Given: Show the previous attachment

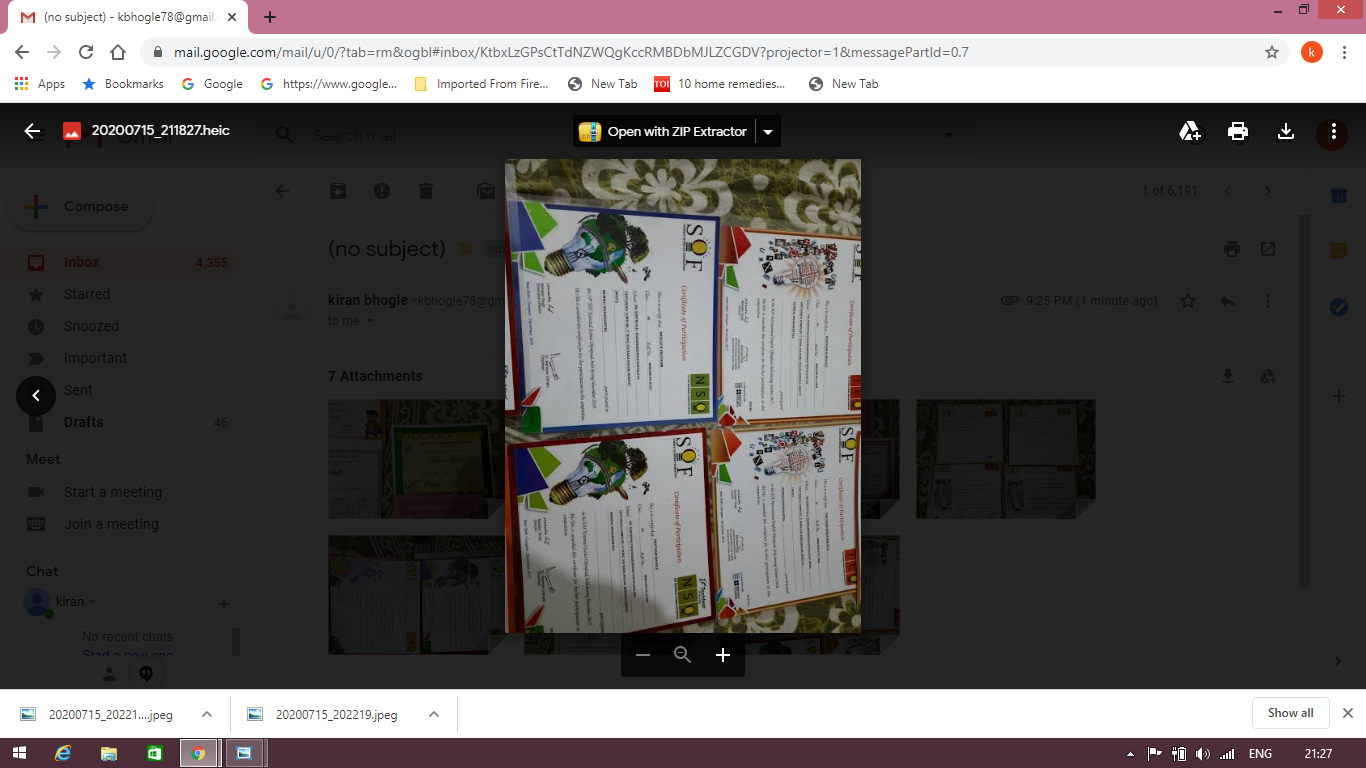Looking at the screenshot, I should point(36,396).
